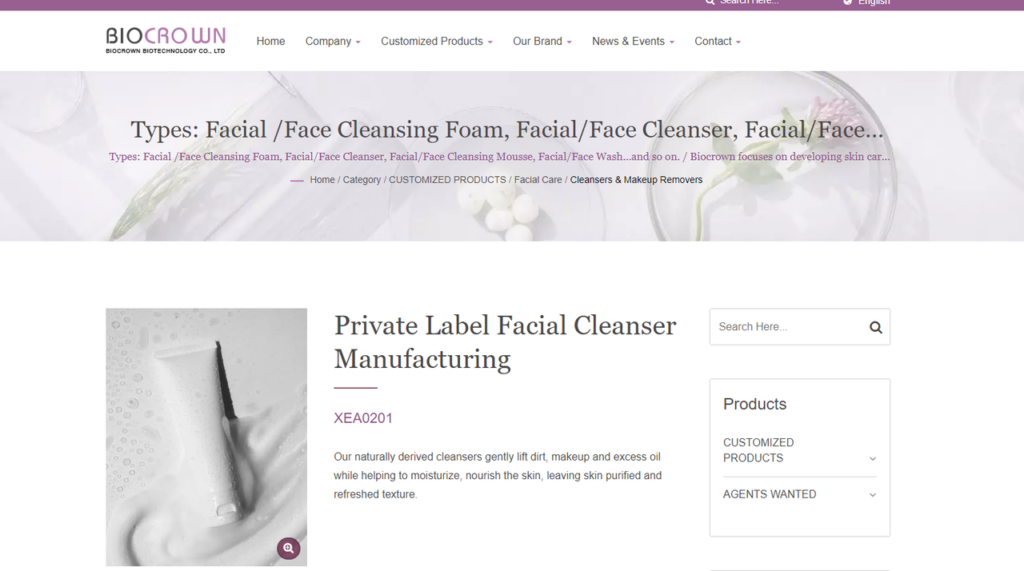
Task: Click the sidebar search magnifier icon
Action: click(875, 327)
